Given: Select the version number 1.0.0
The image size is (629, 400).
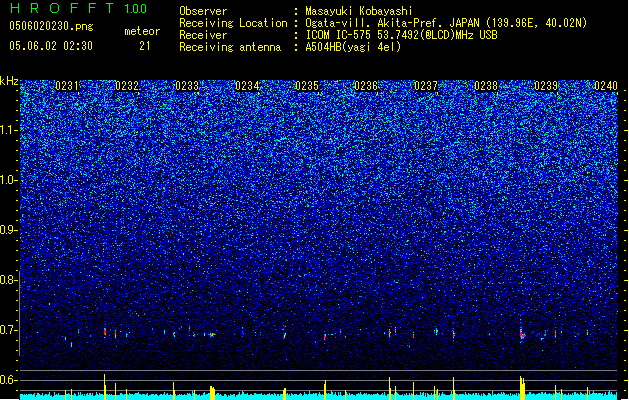Looking at the screenshot, I should tap(135, 8).
